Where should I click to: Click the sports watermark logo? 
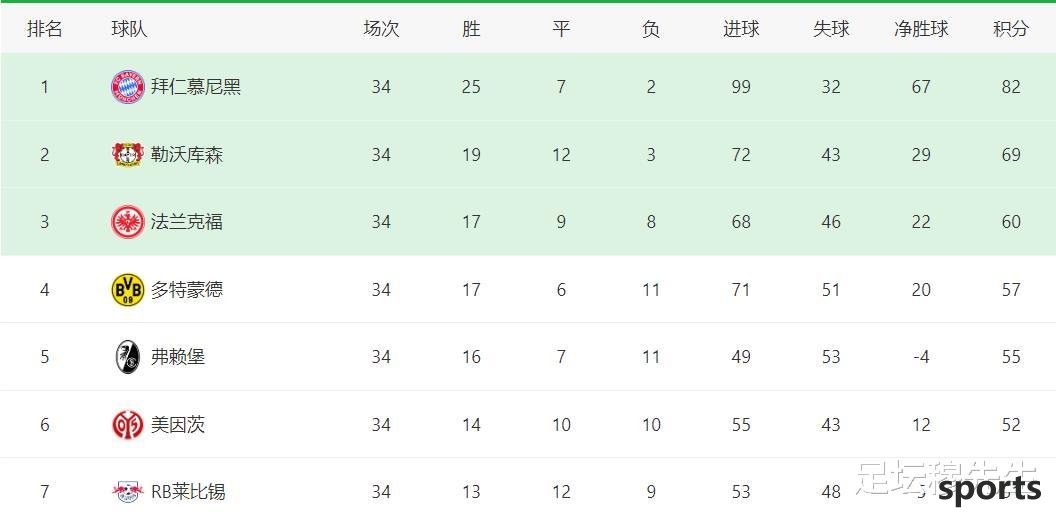click(990, 490)
